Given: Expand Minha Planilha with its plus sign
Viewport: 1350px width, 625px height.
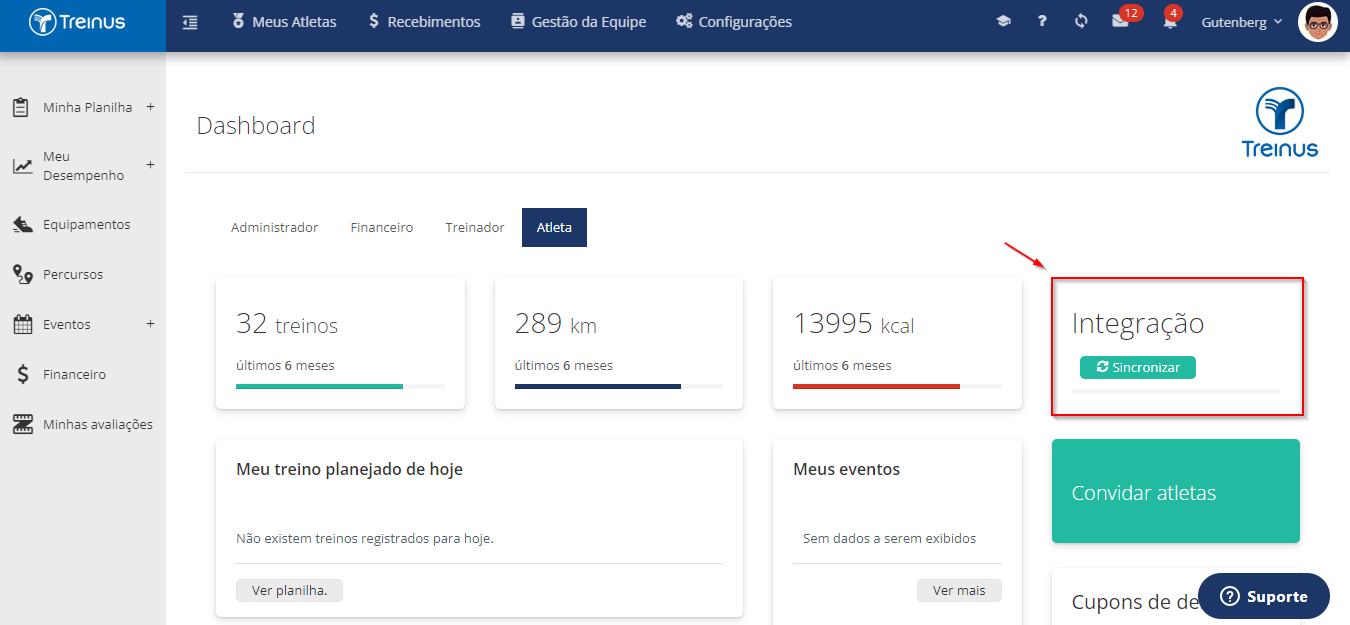Looking at the screenshot, I should coord(150,106).
